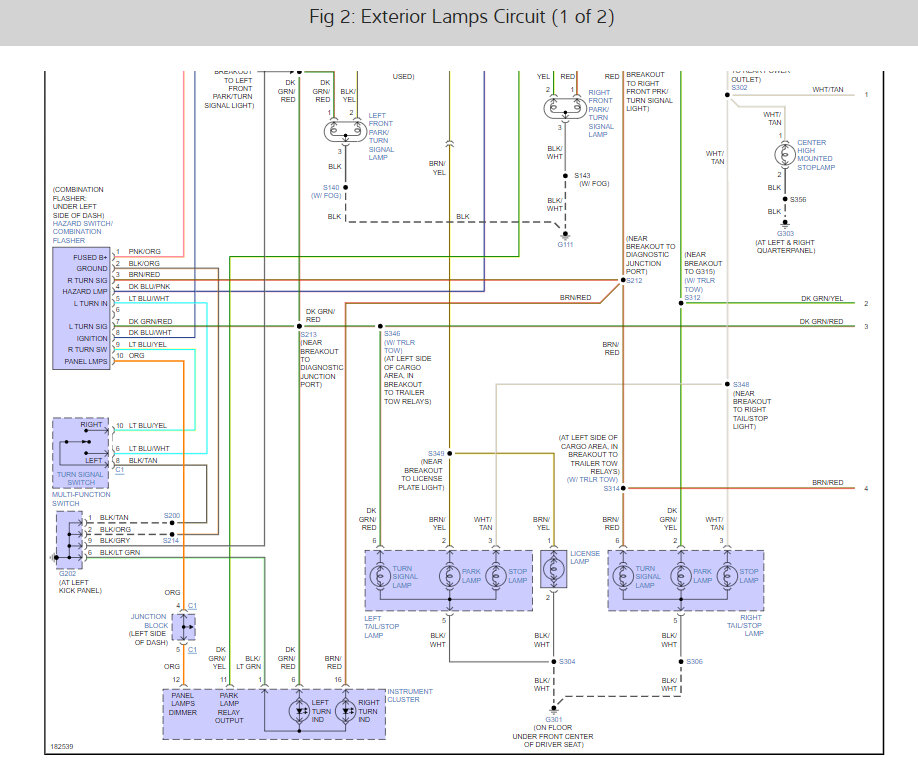
Task: Click the S304 splice label
Action: 567,661
